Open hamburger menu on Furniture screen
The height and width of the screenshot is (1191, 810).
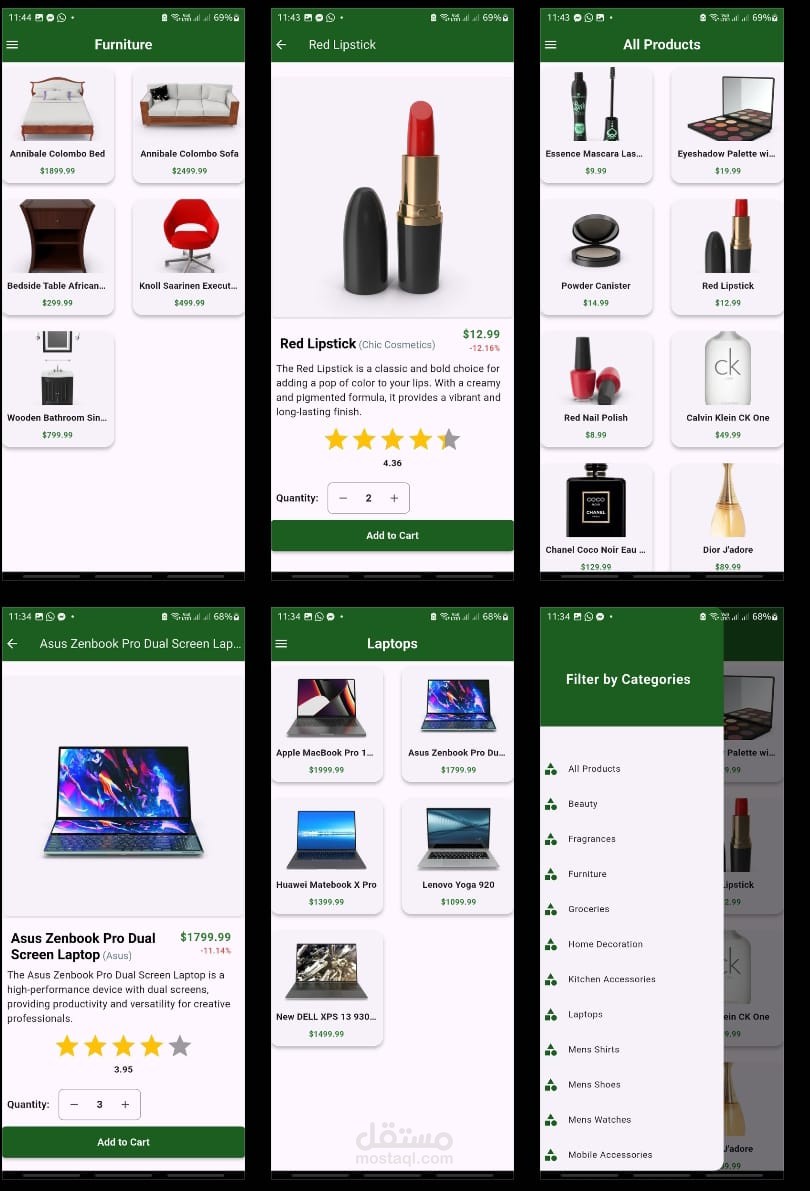(x=12, y=45)
